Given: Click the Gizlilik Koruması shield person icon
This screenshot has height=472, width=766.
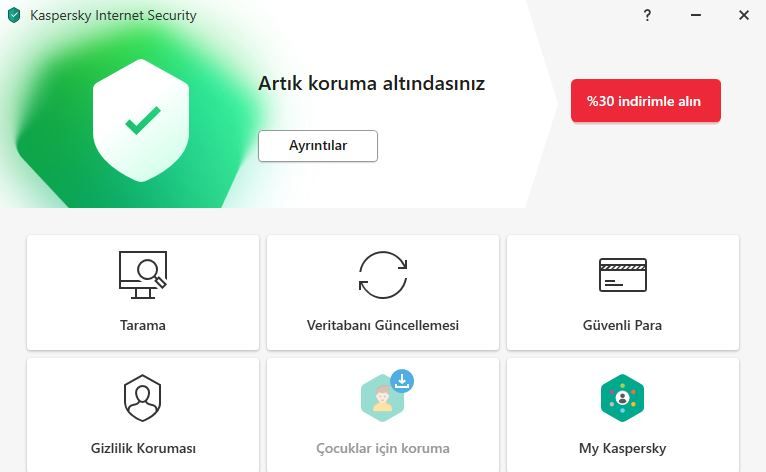Looking at the screenshot, I should (142, 398).
